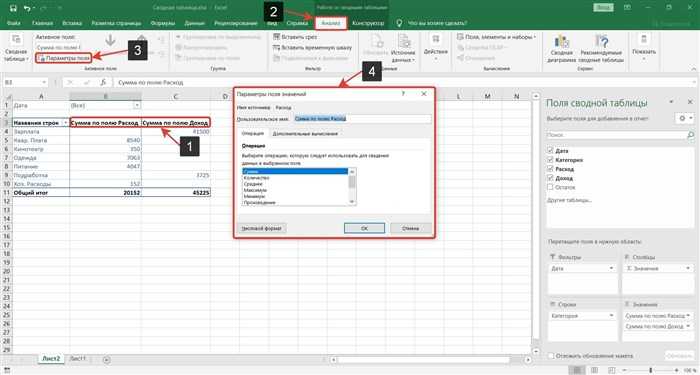Viewport: 700px width, 375px height.
Task: Open the Файл tab
Action: (13, 23)
